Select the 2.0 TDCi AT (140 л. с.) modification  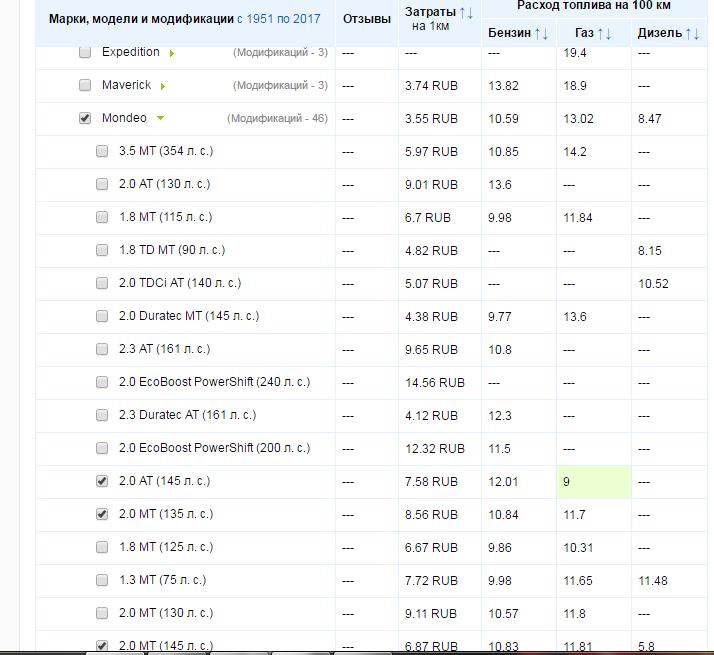[x=180, y=283]
